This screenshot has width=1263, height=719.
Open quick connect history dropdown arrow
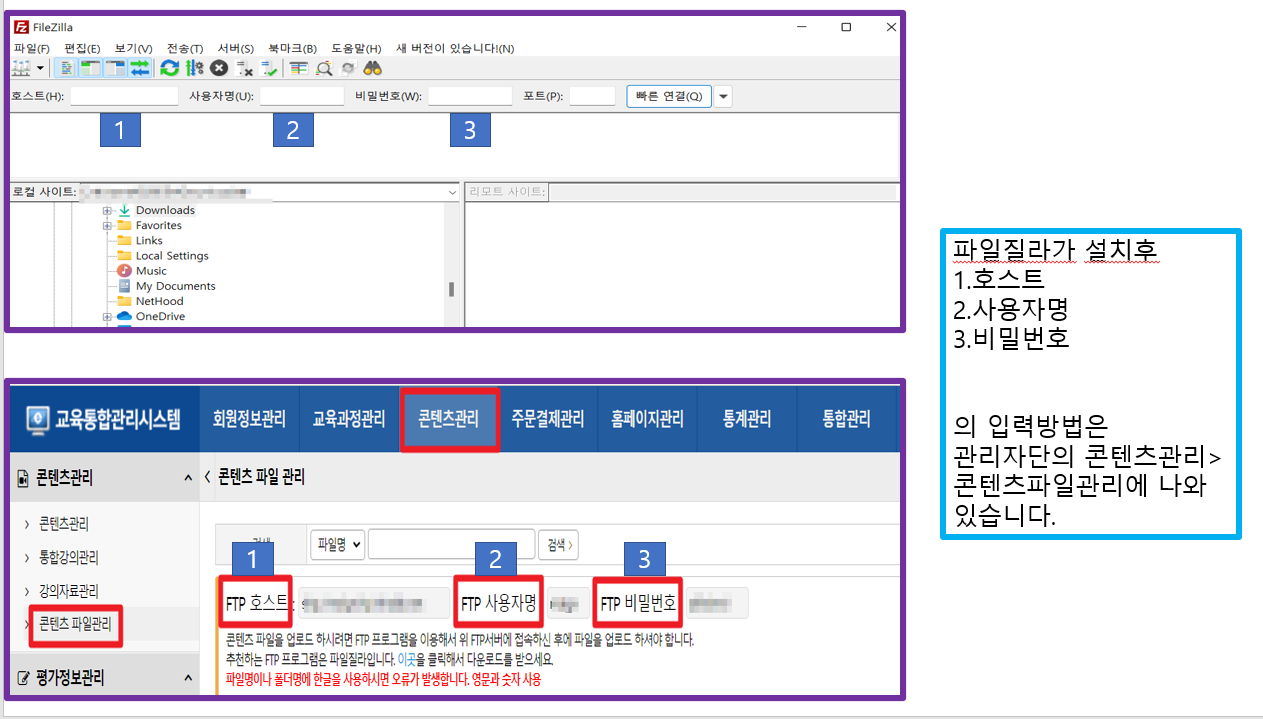[724, 96]
